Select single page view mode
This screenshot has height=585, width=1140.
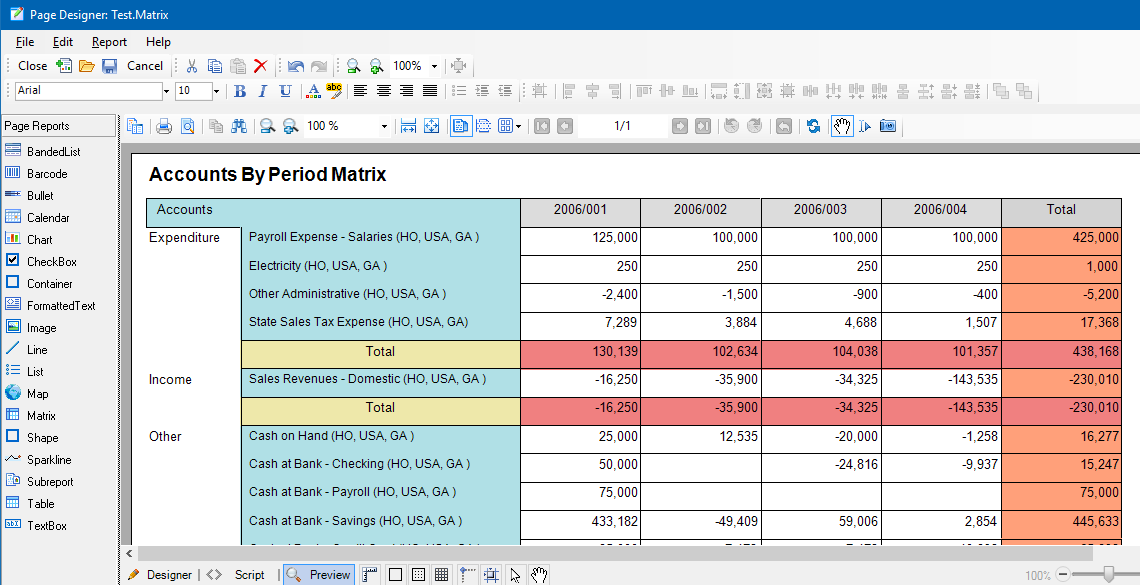click(460, 126)
